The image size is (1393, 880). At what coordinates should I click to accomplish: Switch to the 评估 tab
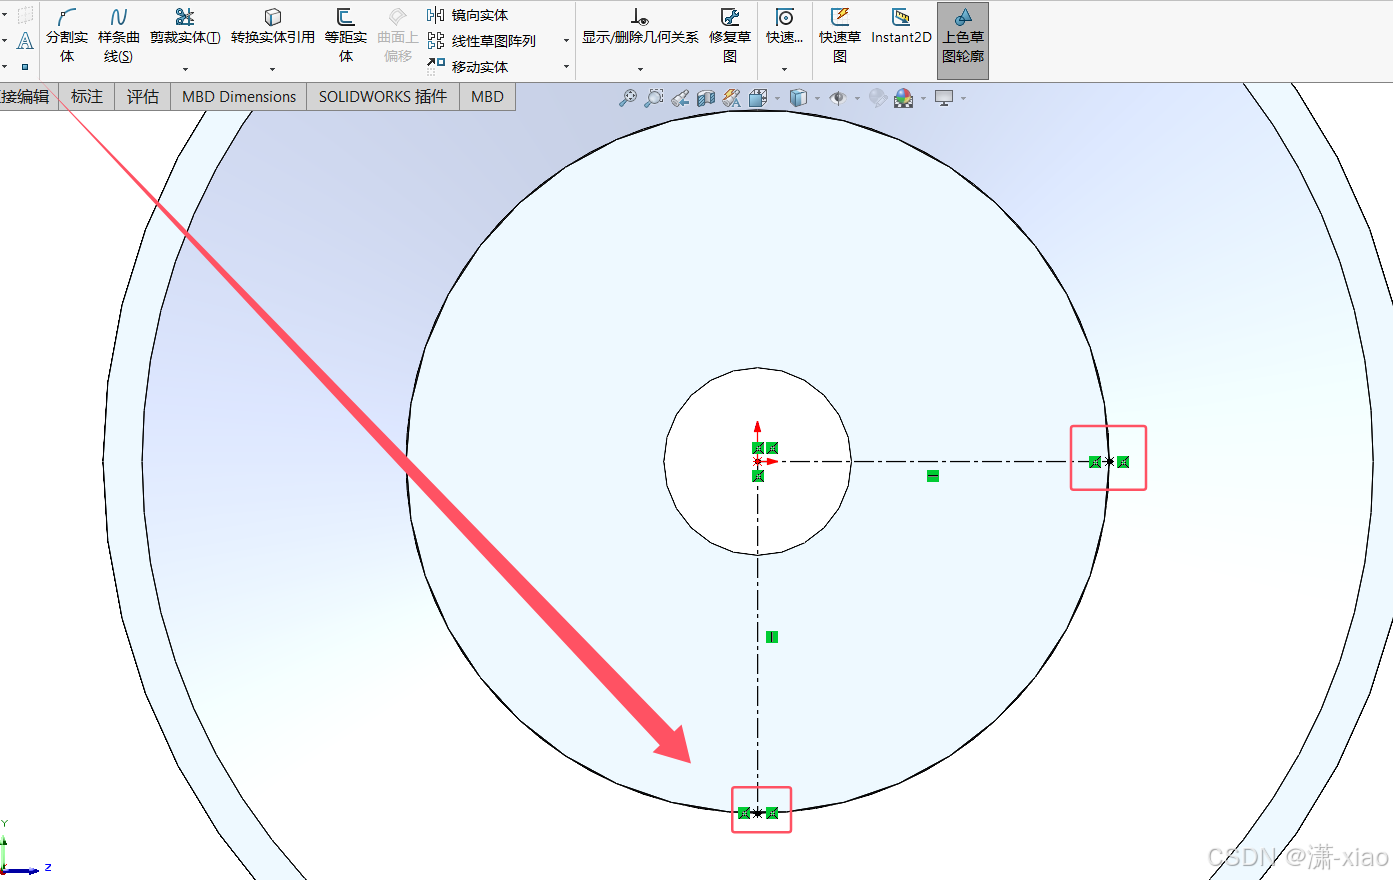pos(143,96)
